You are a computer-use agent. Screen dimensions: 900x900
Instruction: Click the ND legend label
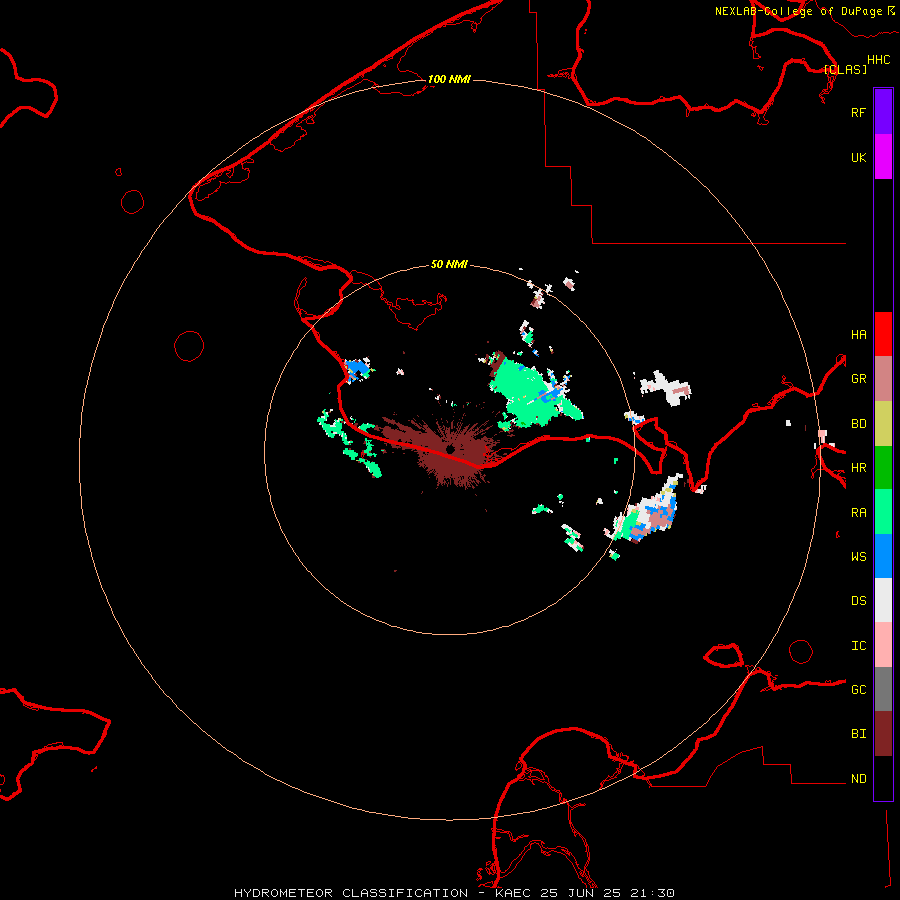[x=858, y=779]
